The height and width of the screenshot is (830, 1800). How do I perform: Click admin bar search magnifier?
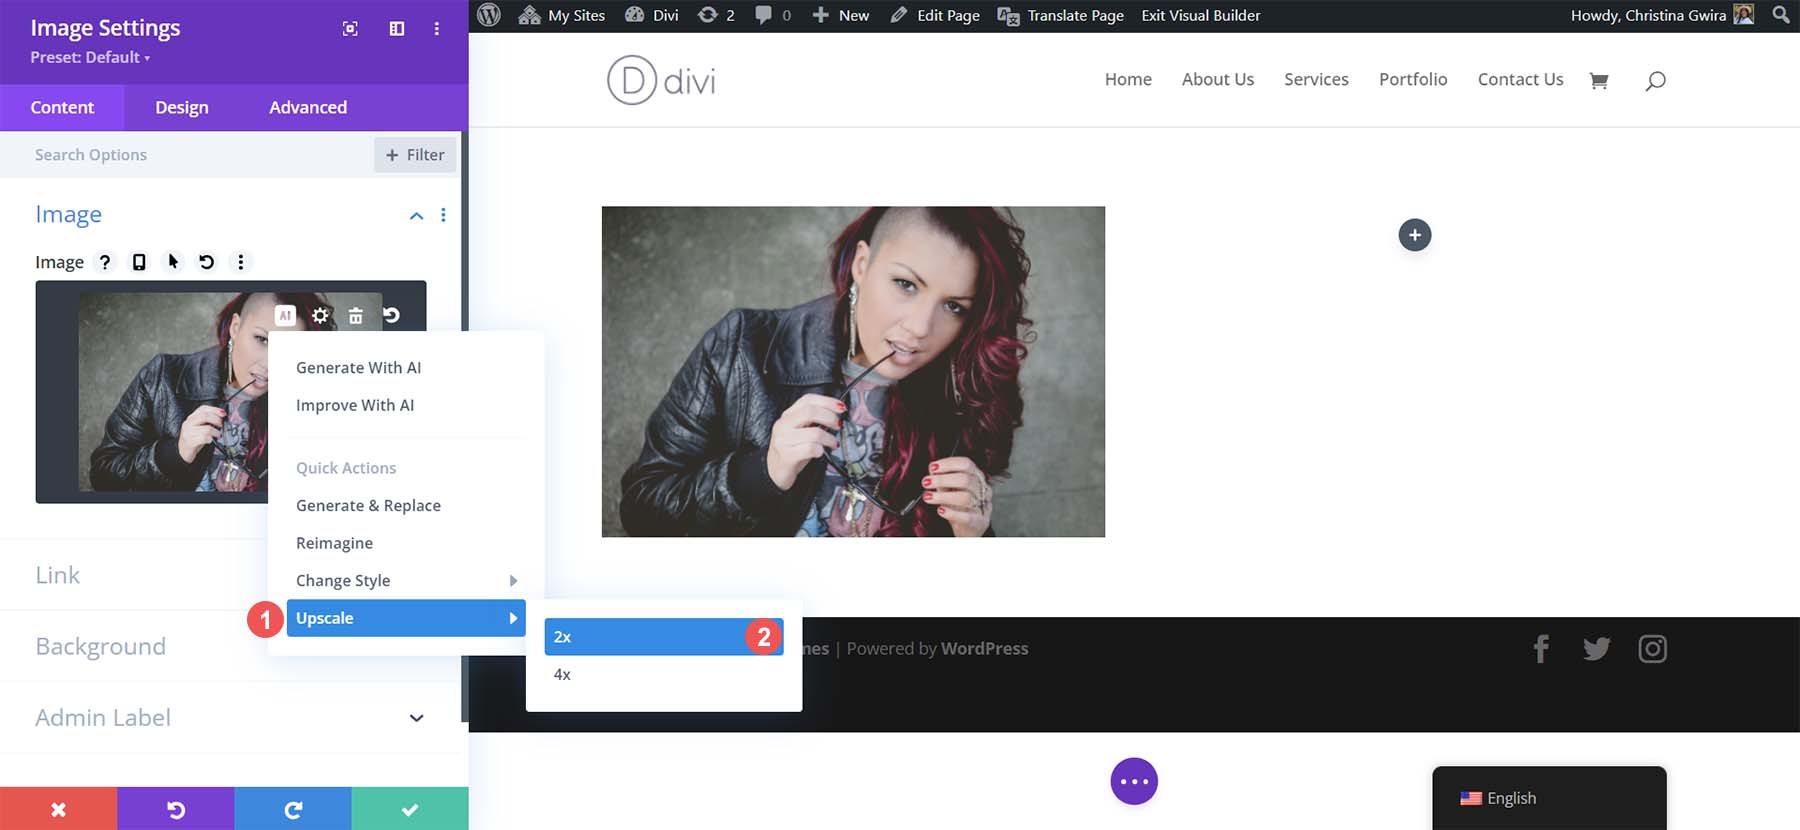[1781, 15]
